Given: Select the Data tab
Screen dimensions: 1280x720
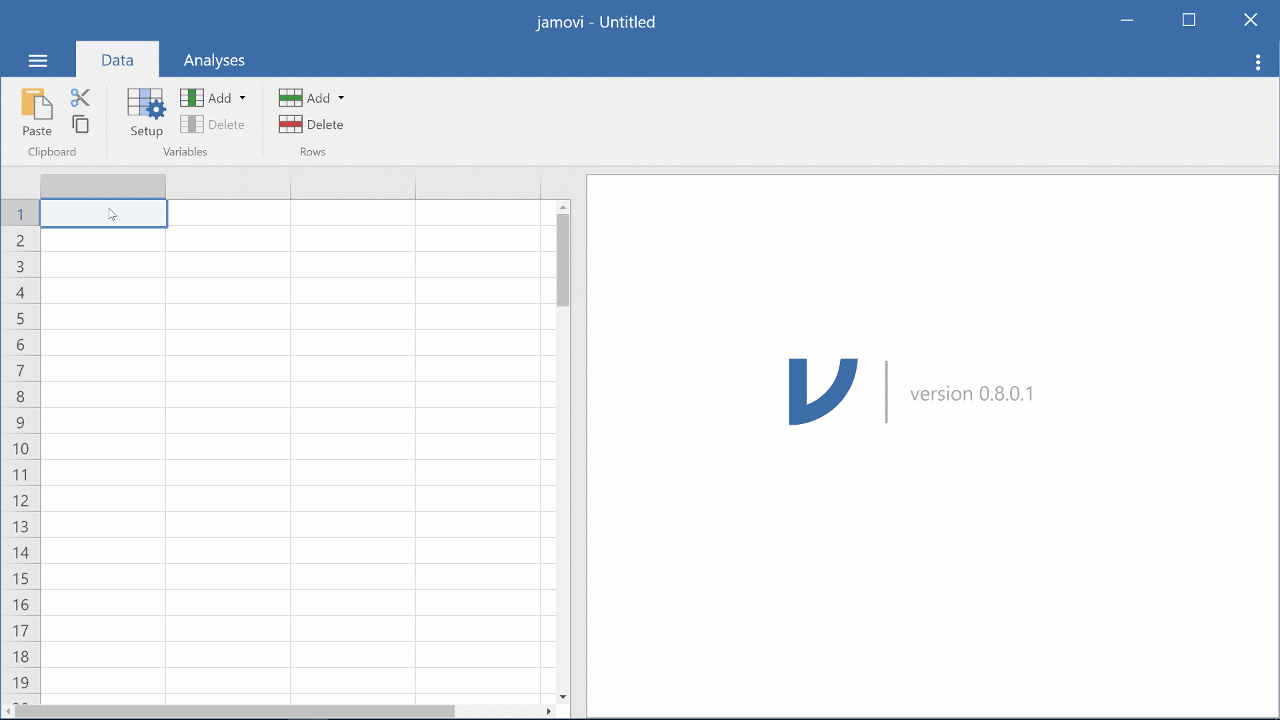Looking at the screenshot, I should (117, 60).
